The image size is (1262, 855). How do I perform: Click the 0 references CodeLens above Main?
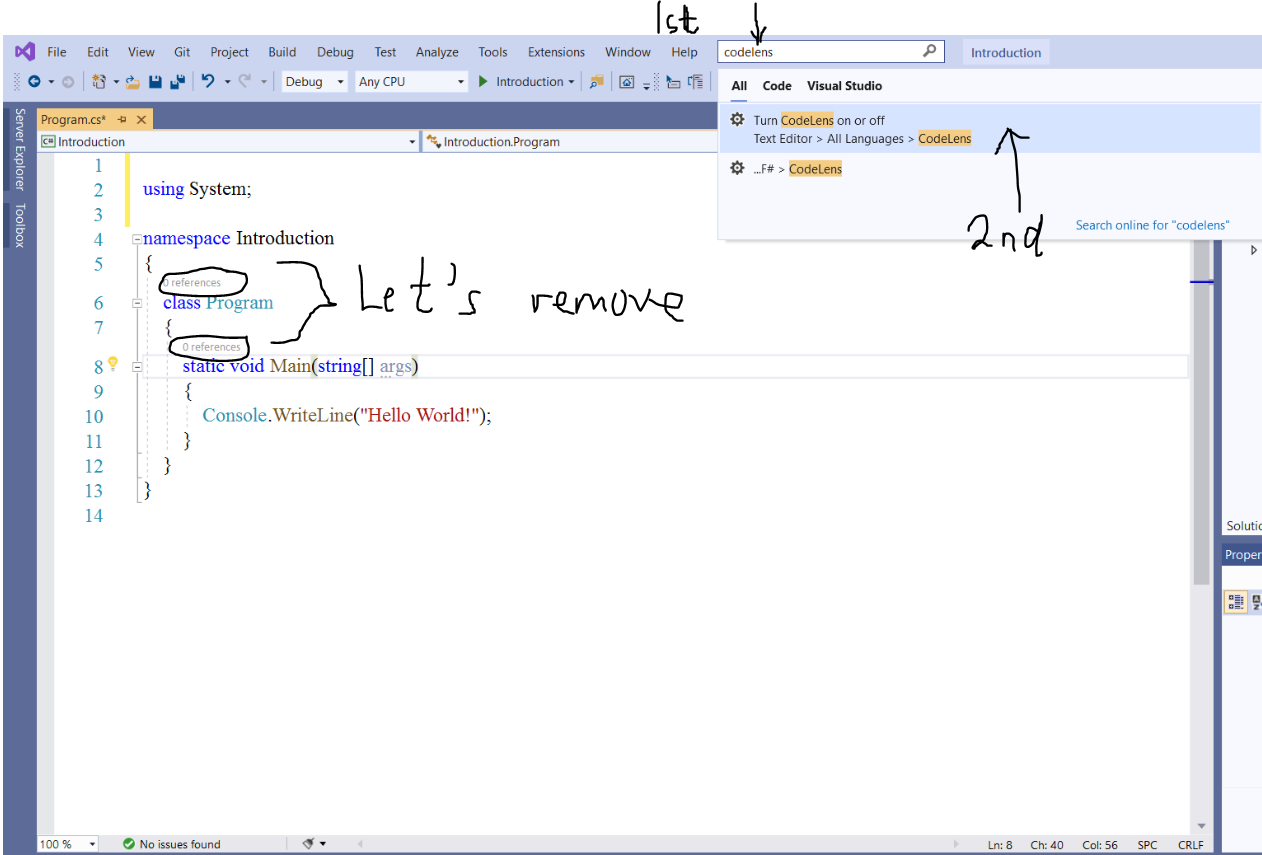click(x=211, y=347)
